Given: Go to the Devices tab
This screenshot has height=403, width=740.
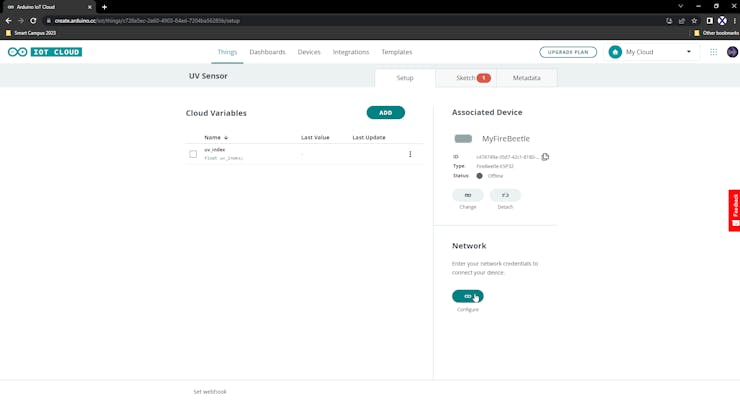Looking at the screenshot, I should [309, 52].
